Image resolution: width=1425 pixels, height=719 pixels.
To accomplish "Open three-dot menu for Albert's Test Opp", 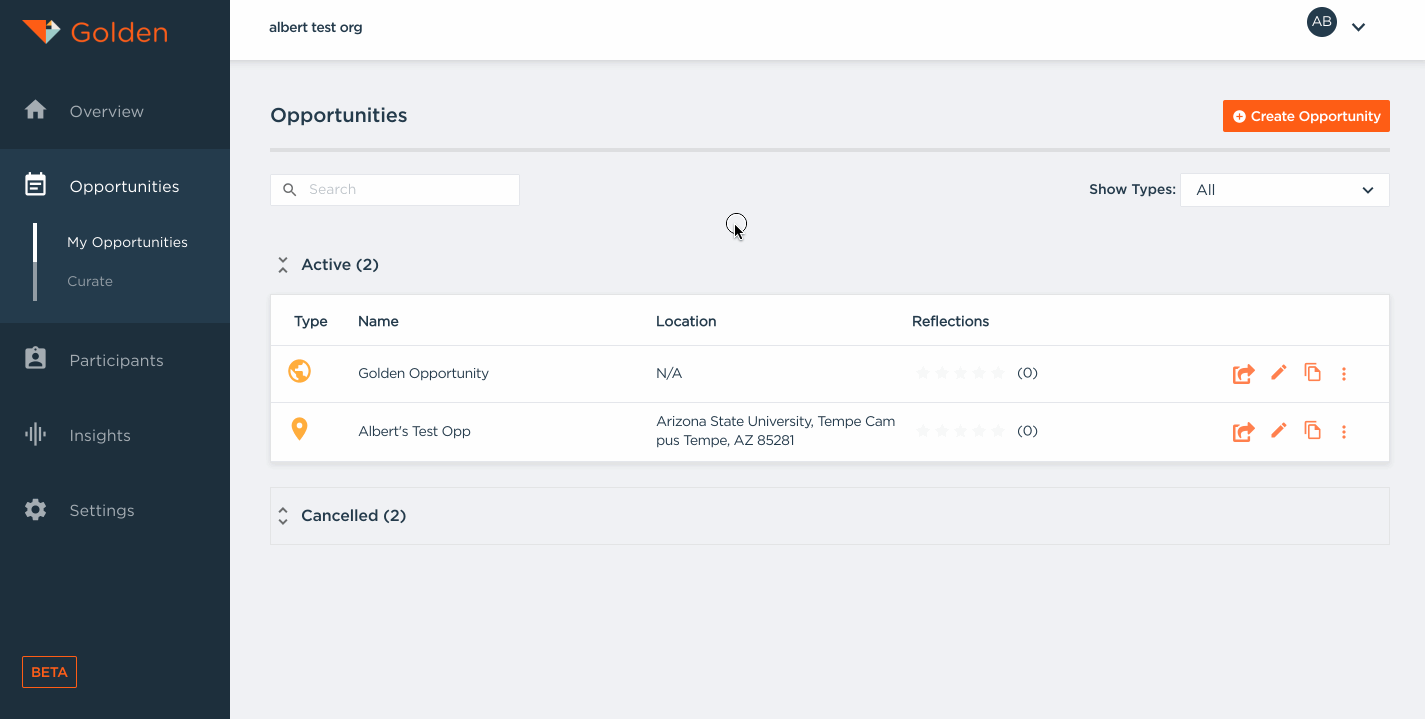I will tap(1344, 432).
